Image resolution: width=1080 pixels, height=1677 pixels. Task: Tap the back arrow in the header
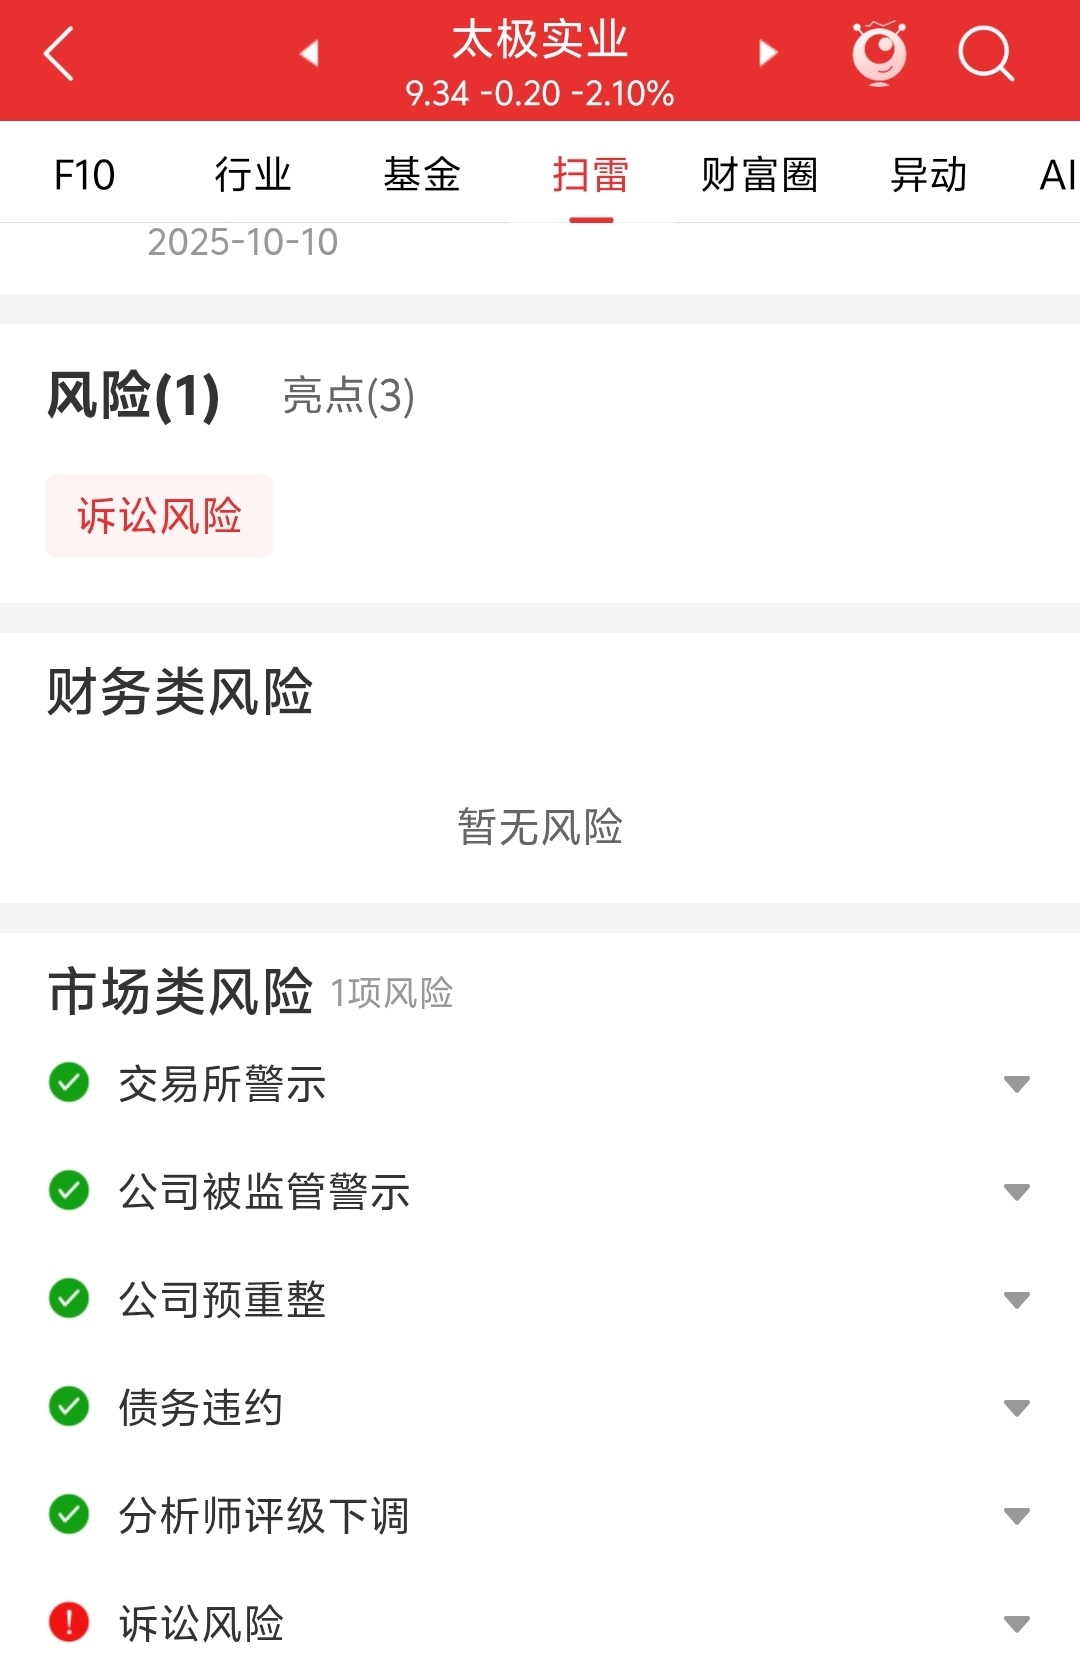[x=60, y=54]
